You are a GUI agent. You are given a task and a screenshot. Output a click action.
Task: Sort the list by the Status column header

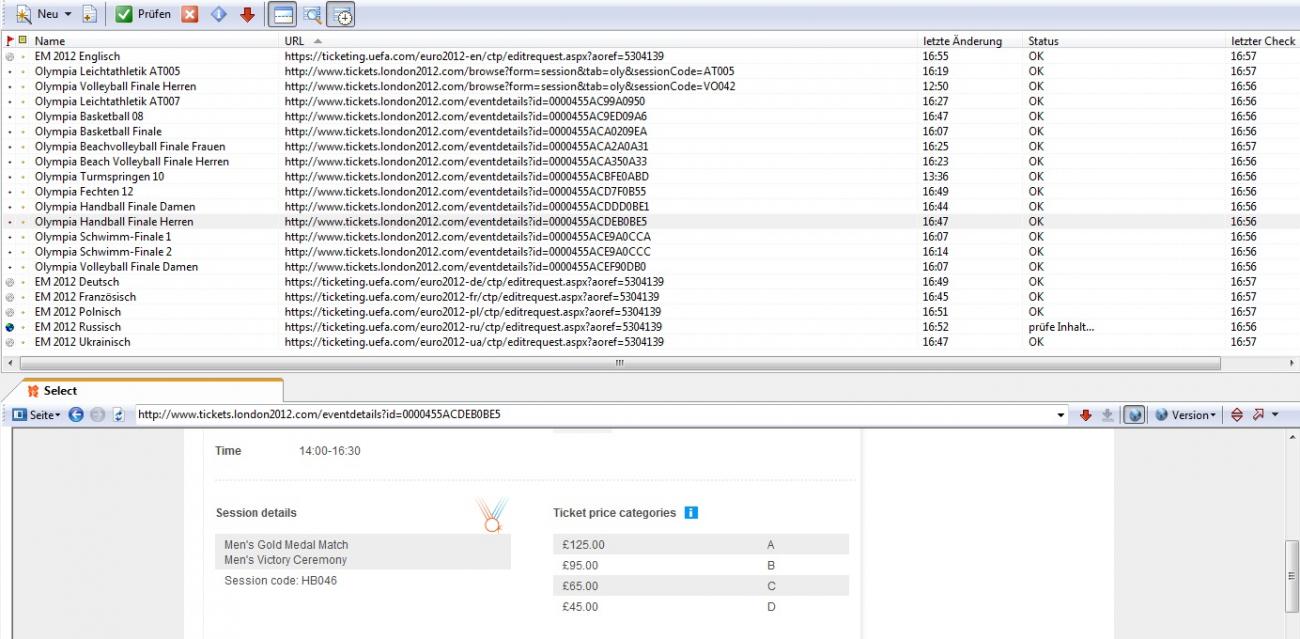click(x=1043, y=41)
